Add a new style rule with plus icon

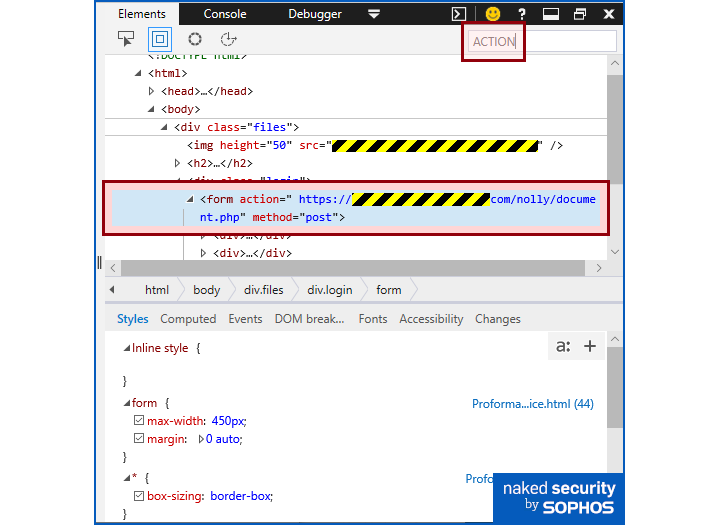(x=590, y=346)
